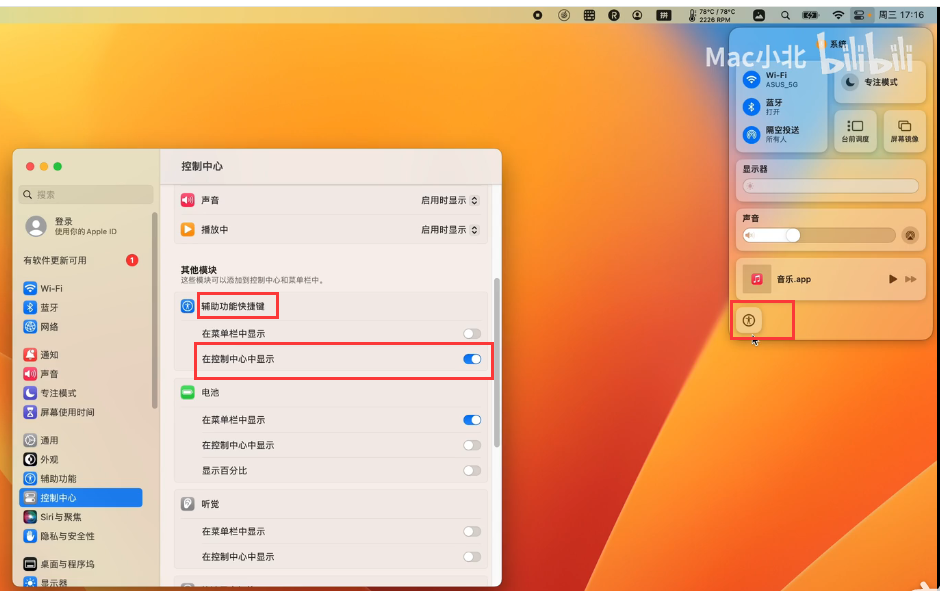
Task: Open 有软件更新可用 software update notice
Action: click(81, 260)
